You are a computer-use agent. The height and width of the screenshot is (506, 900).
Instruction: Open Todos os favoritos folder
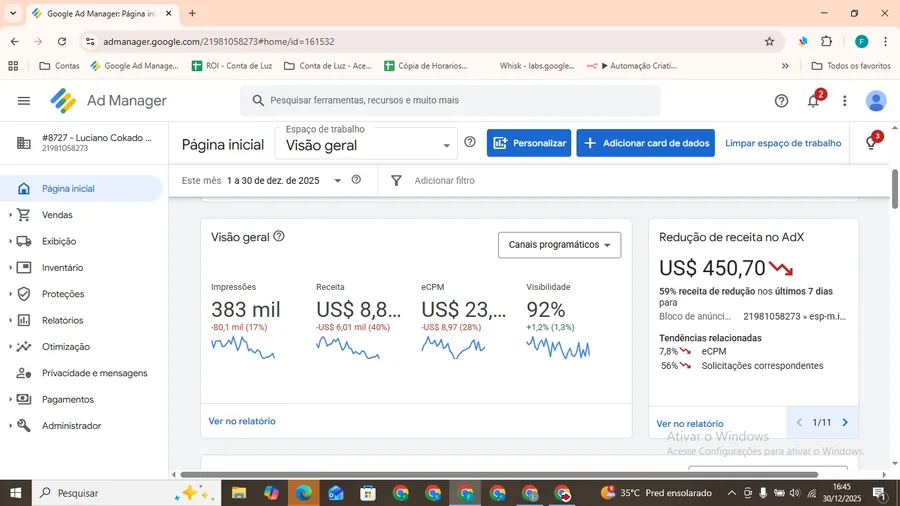pyautogui.click(x=851, y=66)
